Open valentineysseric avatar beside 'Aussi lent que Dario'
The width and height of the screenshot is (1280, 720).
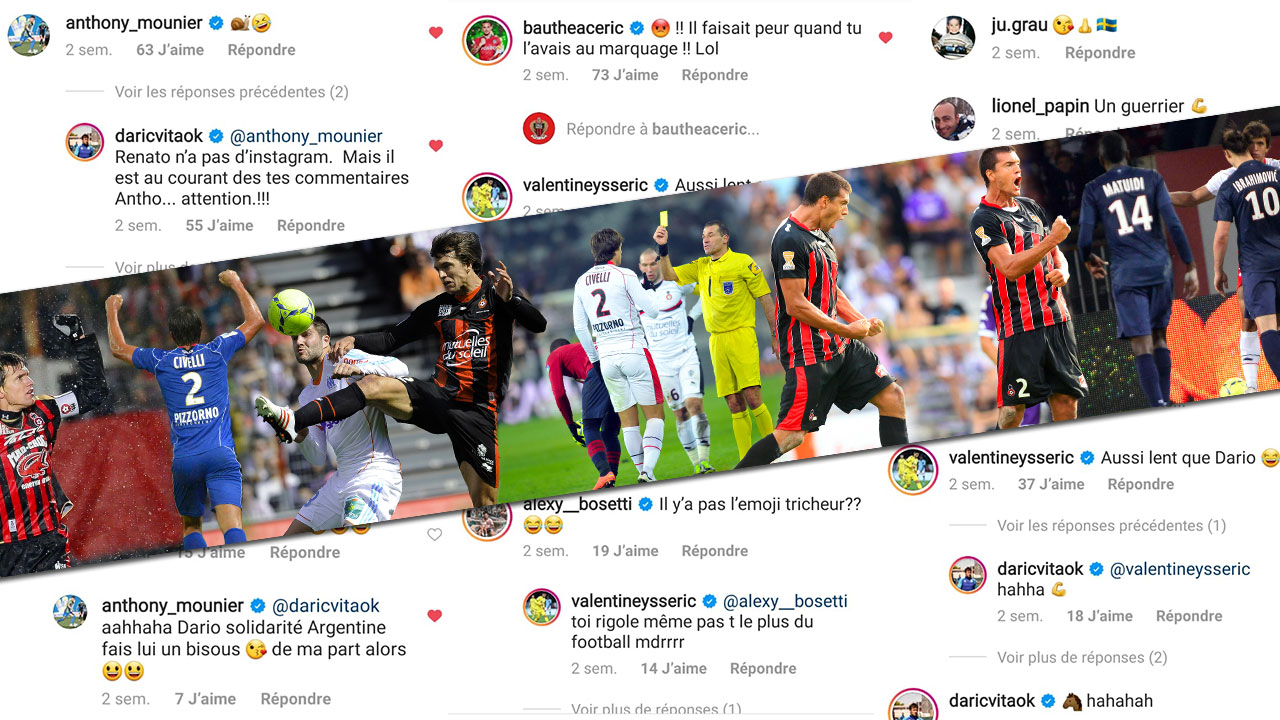point(913,471)
